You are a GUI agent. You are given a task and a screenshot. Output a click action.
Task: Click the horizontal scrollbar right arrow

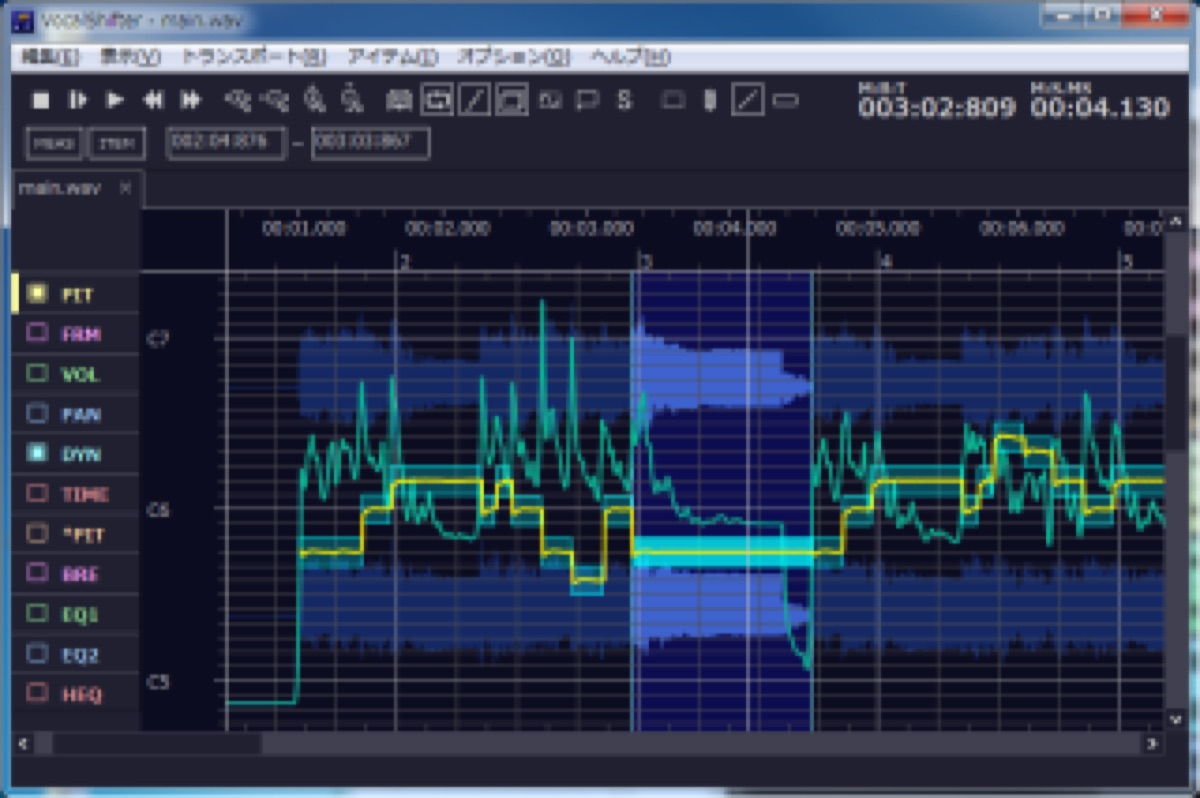1152,743
